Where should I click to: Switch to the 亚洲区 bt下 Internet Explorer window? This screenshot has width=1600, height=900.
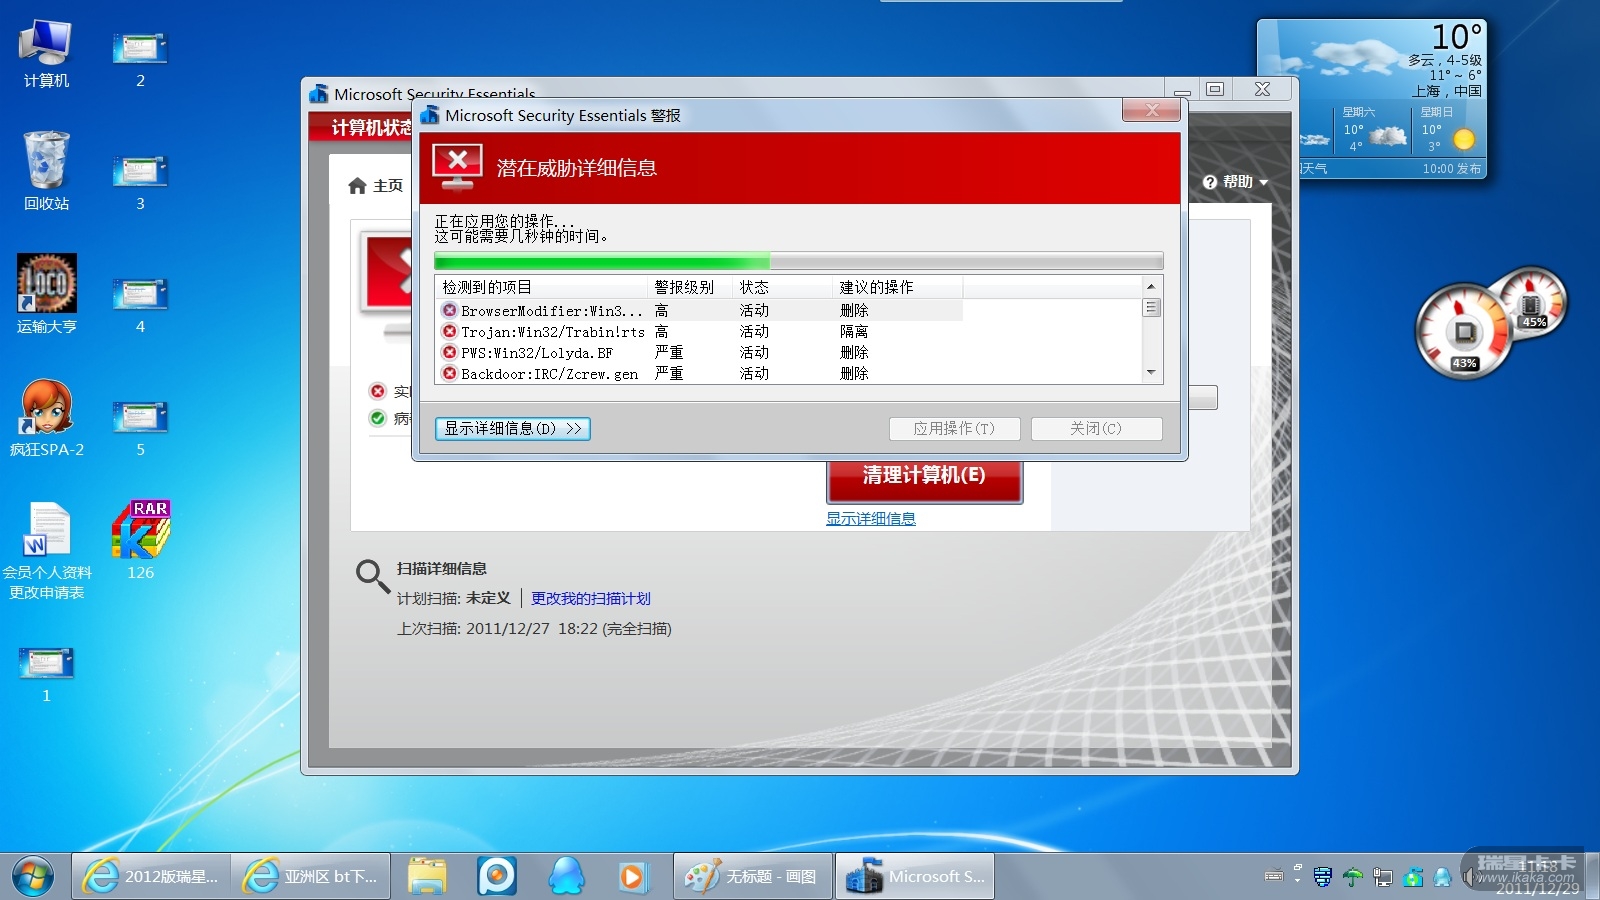(311, 876)
